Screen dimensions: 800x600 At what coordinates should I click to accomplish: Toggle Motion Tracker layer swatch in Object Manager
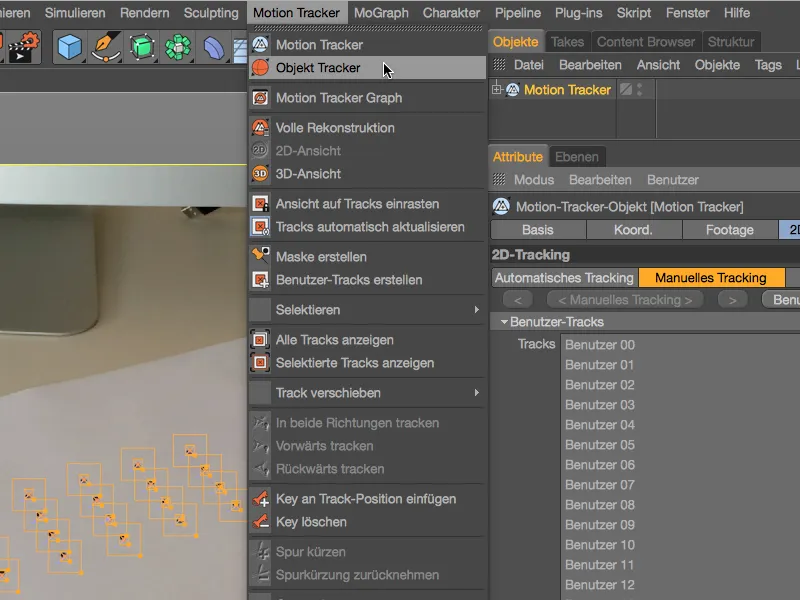626,90
